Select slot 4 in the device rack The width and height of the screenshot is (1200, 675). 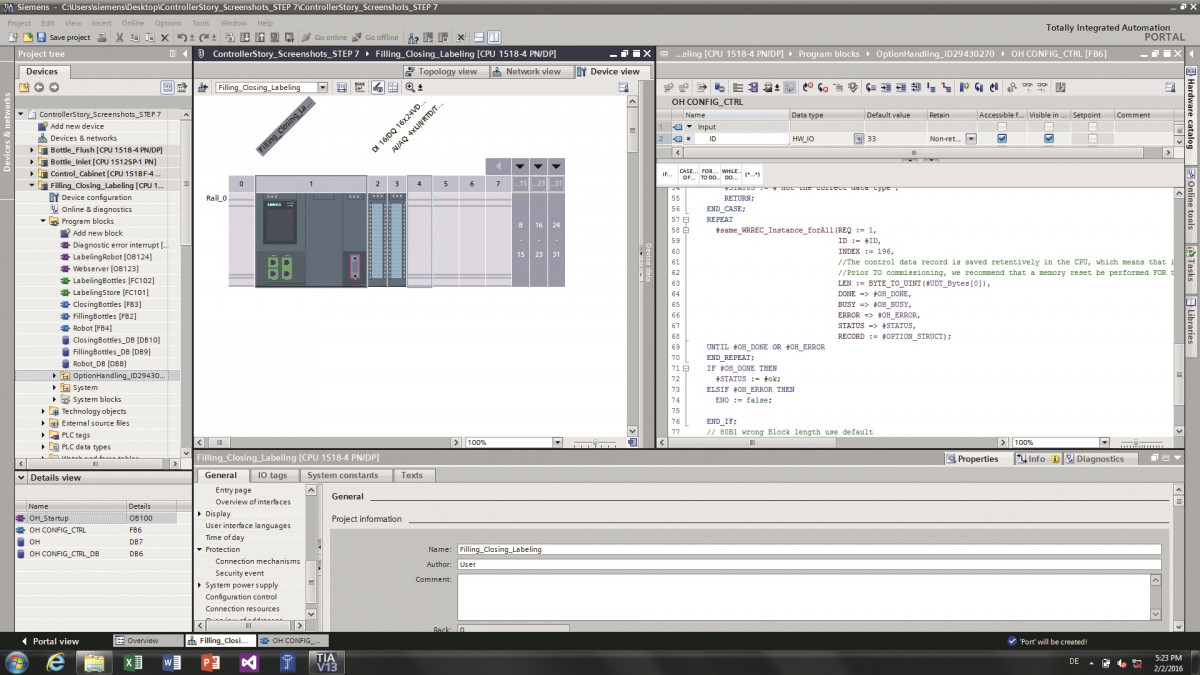tap(419, 230)
